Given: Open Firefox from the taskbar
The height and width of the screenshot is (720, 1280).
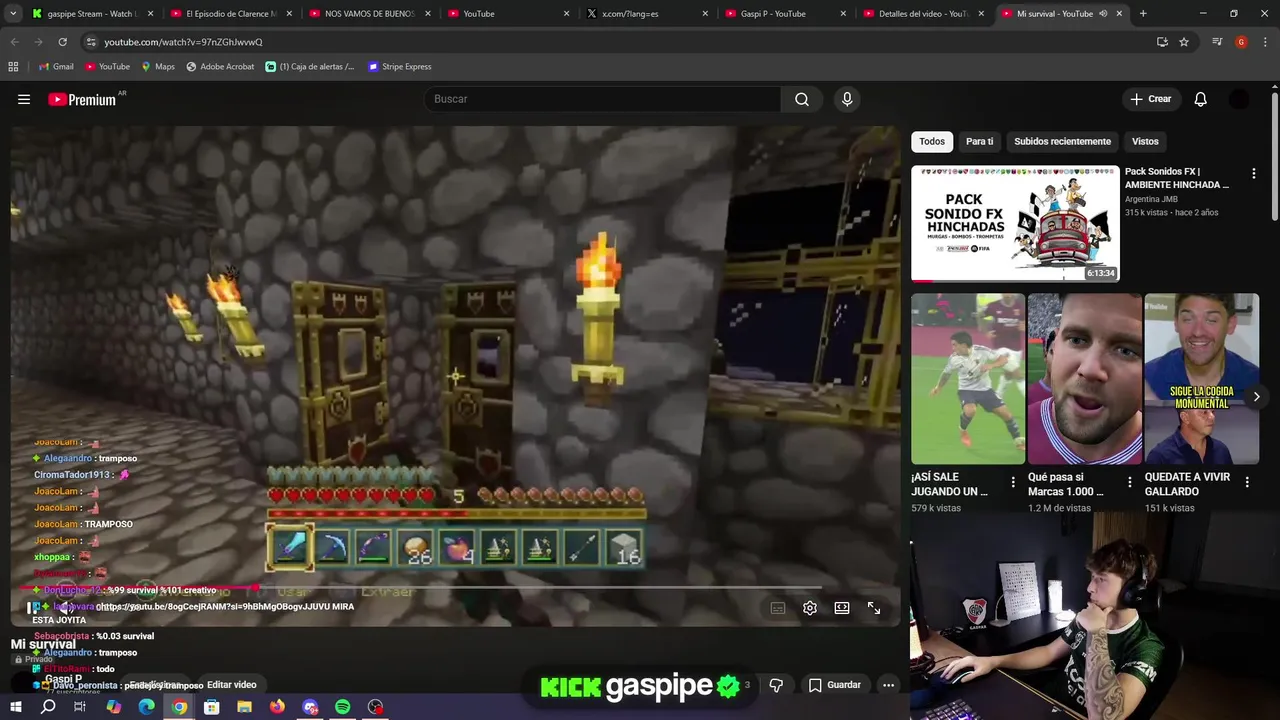Looking at the screenshot, I should click(x=277, y=707).
